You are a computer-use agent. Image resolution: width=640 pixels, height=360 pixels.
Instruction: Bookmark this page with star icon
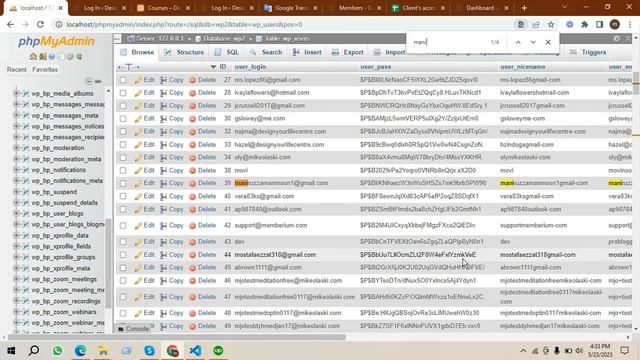pyautogui.click(x=551, y=24)
